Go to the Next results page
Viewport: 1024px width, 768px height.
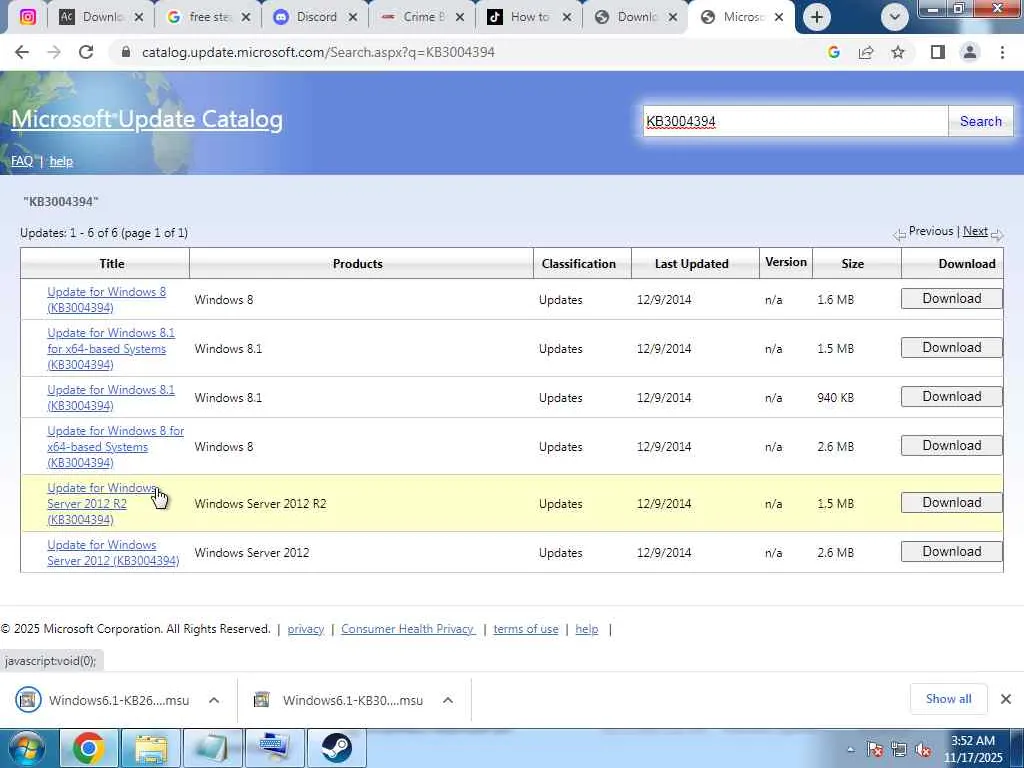click(975, 231)
